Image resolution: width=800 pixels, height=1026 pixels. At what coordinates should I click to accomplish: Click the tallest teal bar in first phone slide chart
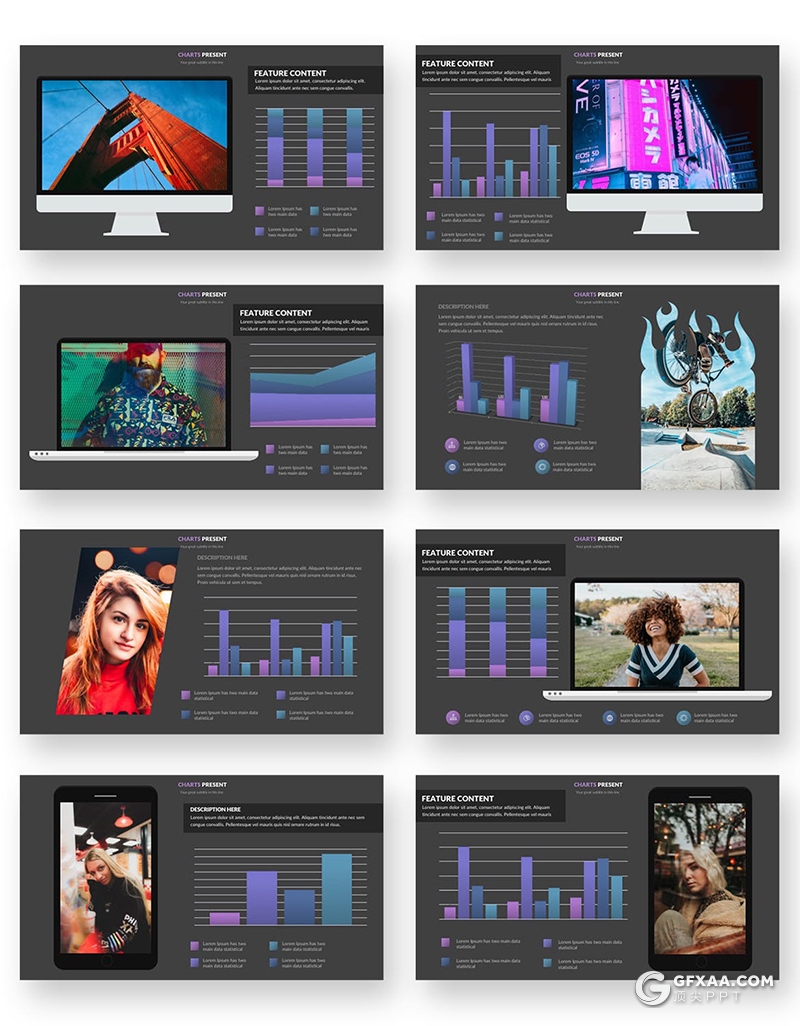[x=336, y=888]
